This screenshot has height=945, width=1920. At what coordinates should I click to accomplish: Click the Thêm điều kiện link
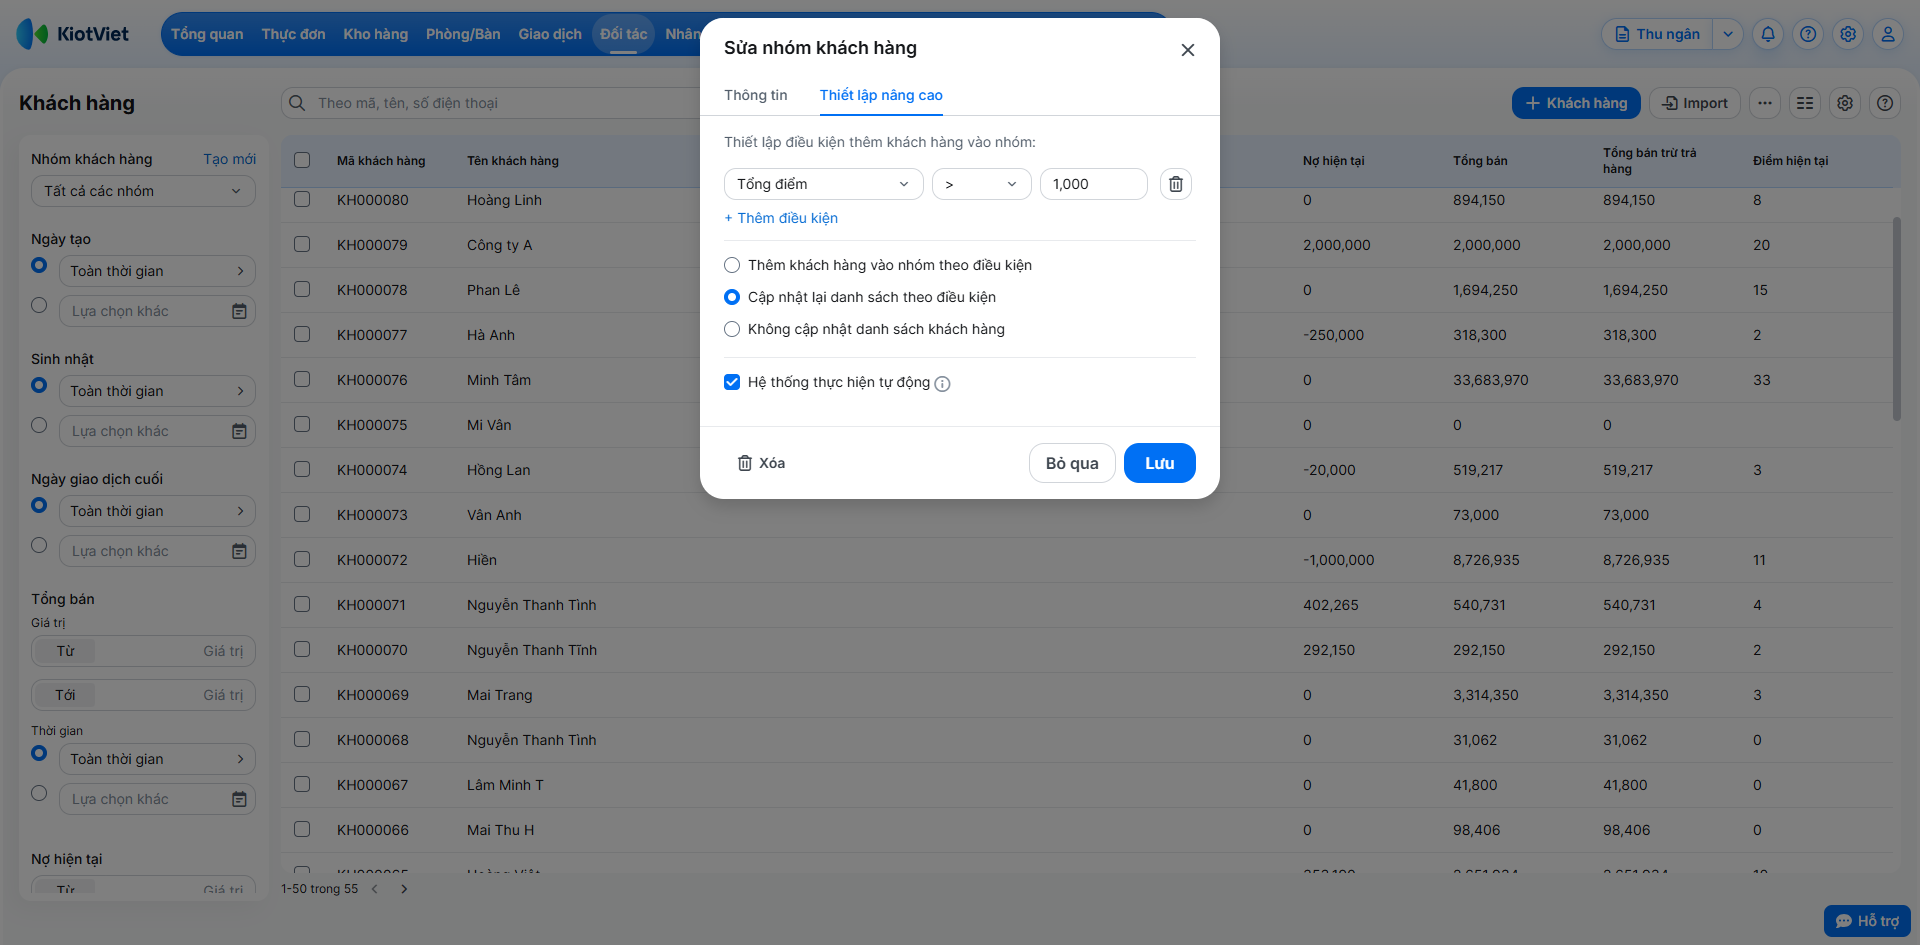[781, 218]
